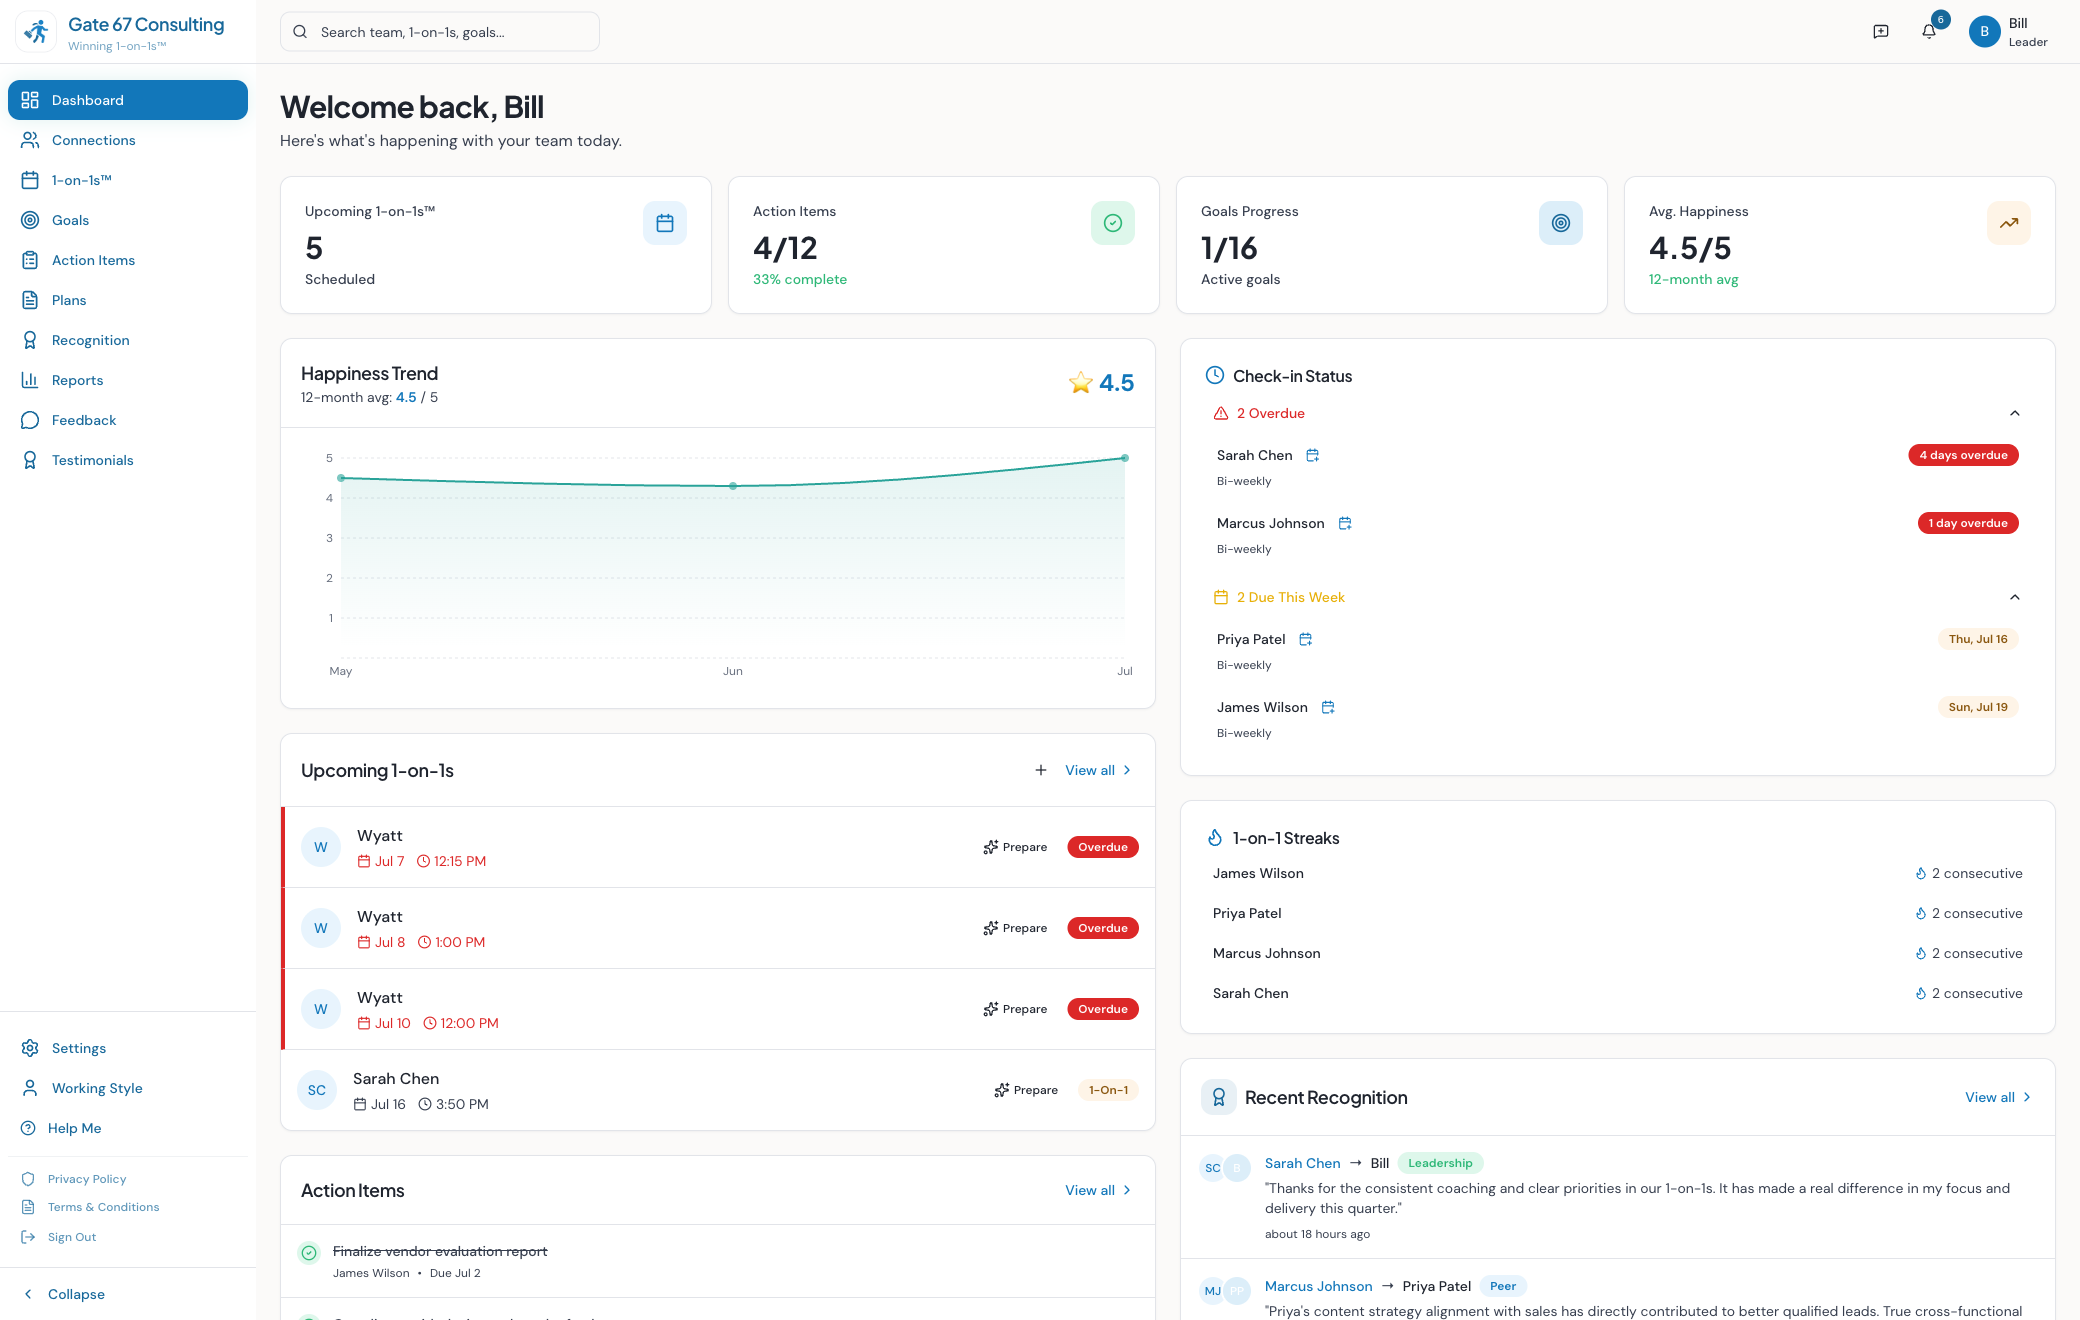The image size is (2080, 1320).
Task: View all recent recognition
Action: pyautogui.click(x=1998, y=1097)
